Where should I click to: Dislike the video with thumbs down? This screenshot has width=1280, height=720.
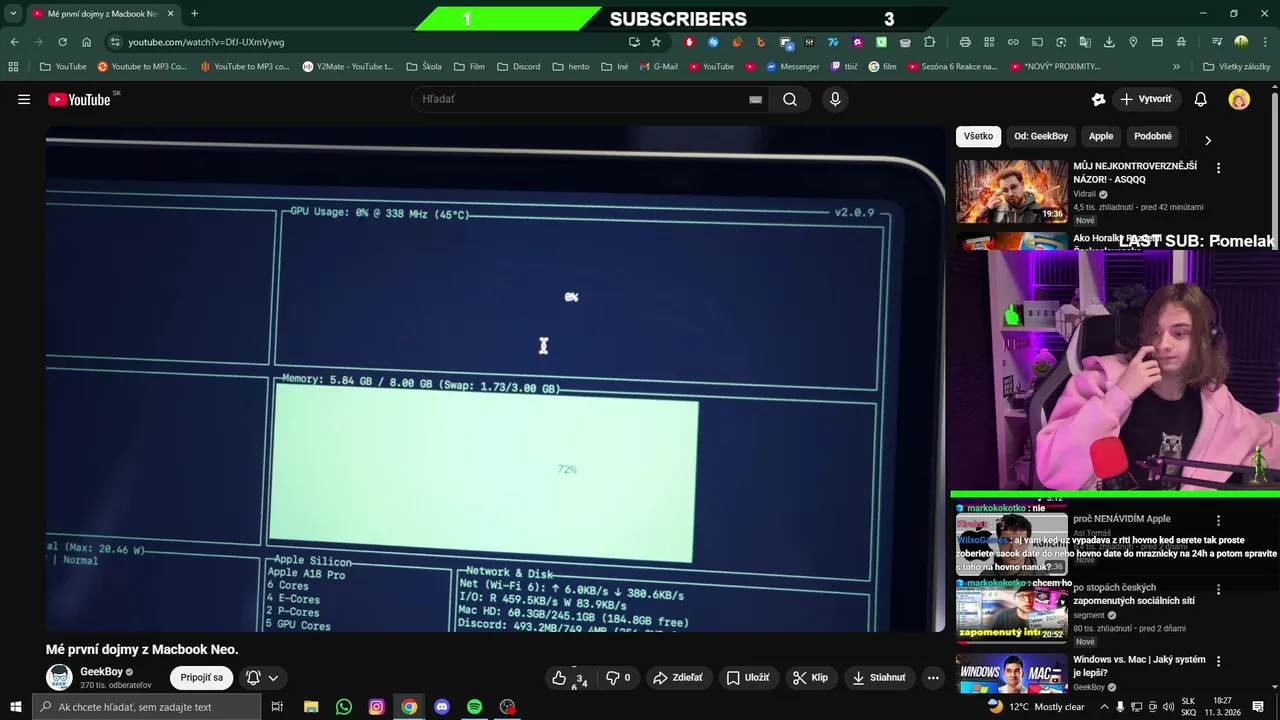point(619,678)
